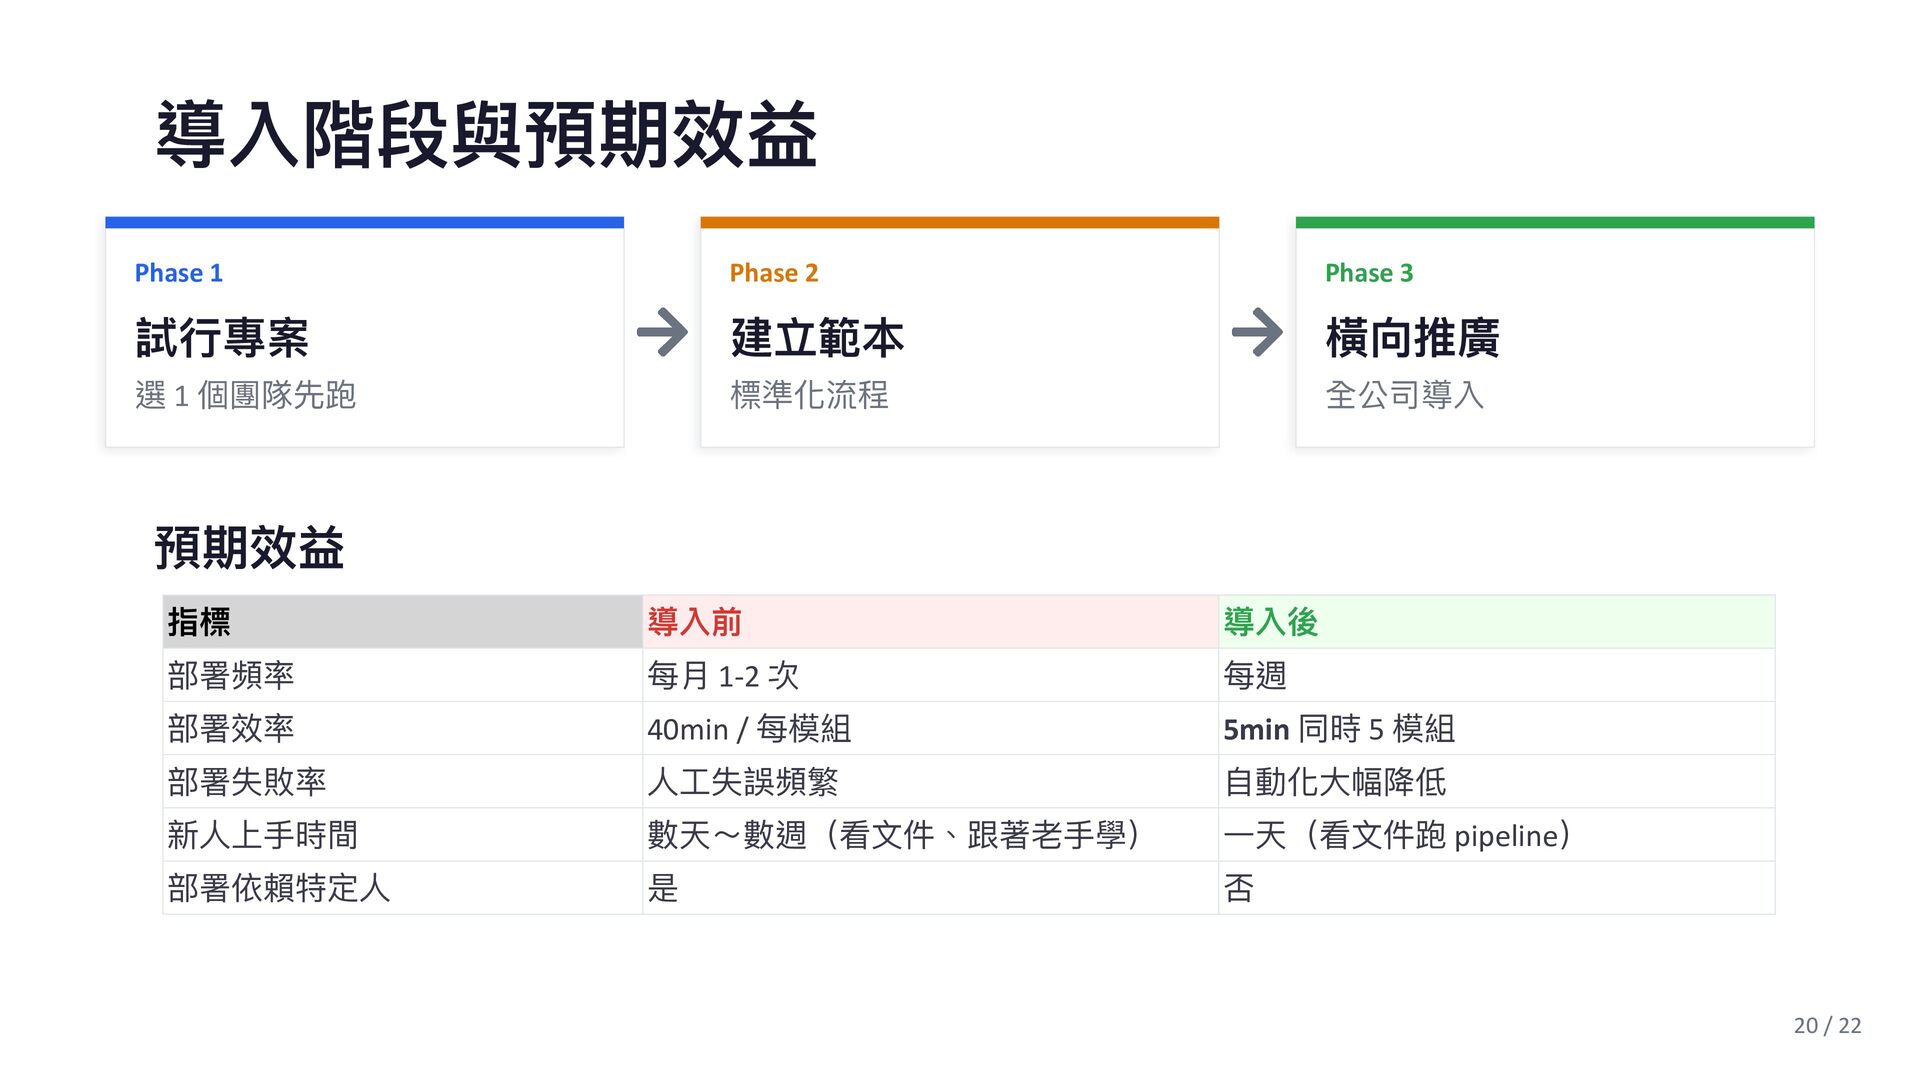Click the orange bar atop Phase 2
This screenshot has height=1080, width=1920.
tap(959, 222)
